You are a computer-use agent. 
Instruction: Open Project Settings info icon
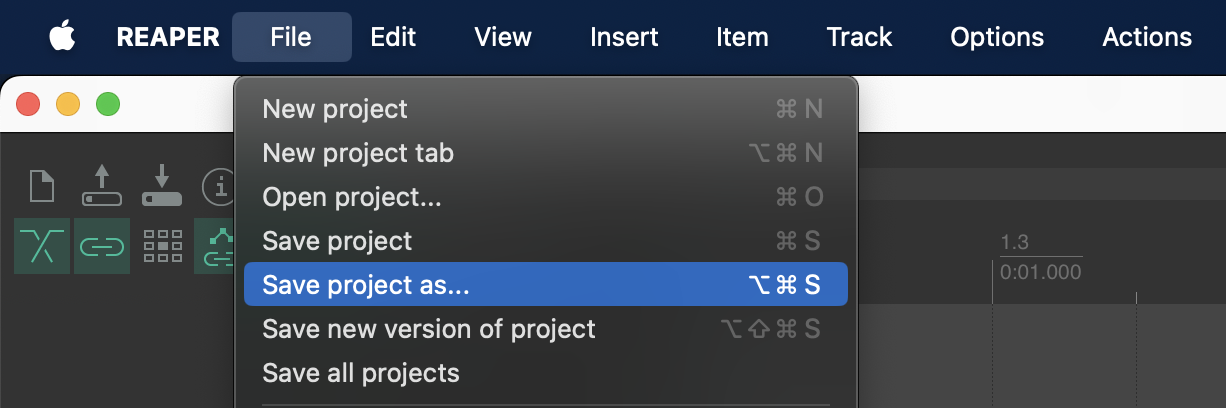click(218, 187)
